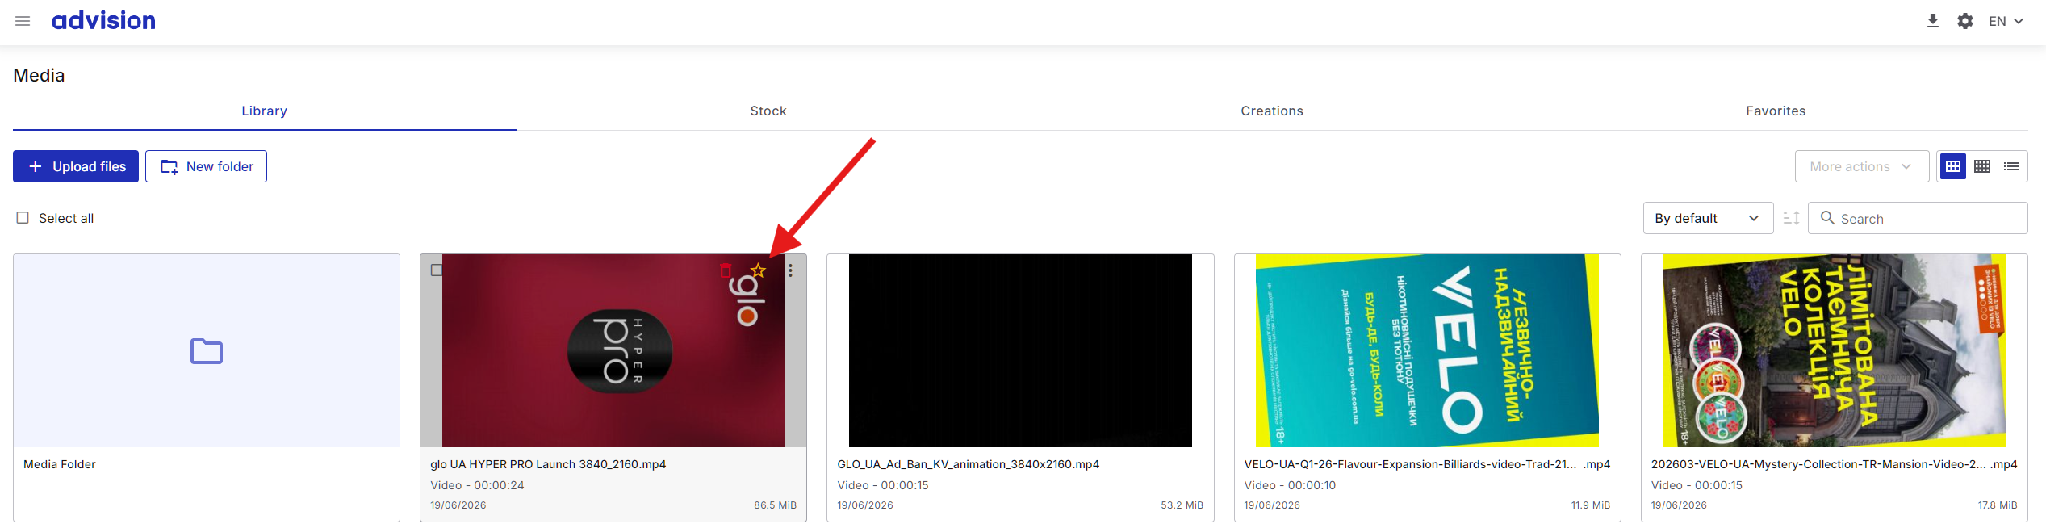Click the 86.5 MiB file size
This screenshot has height=532, width=2046.
click(775, 505)
